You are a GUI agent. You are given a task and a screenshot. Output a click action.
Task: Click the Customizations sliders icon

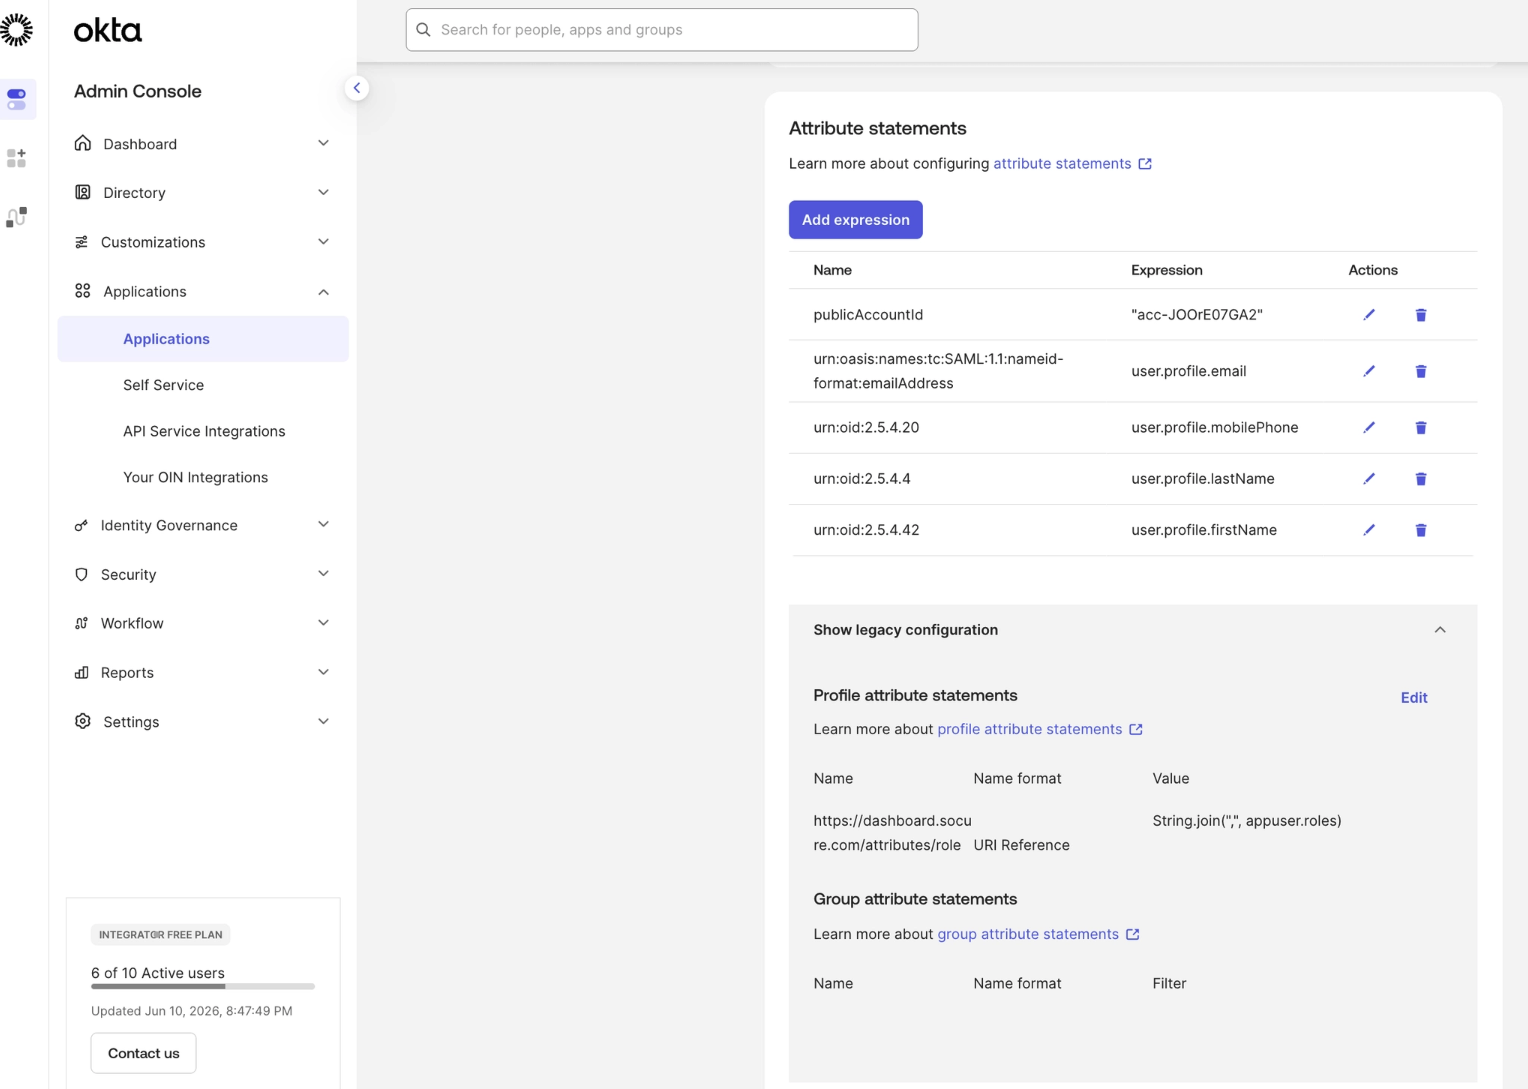pyautogui.click(x=81, y=242)
